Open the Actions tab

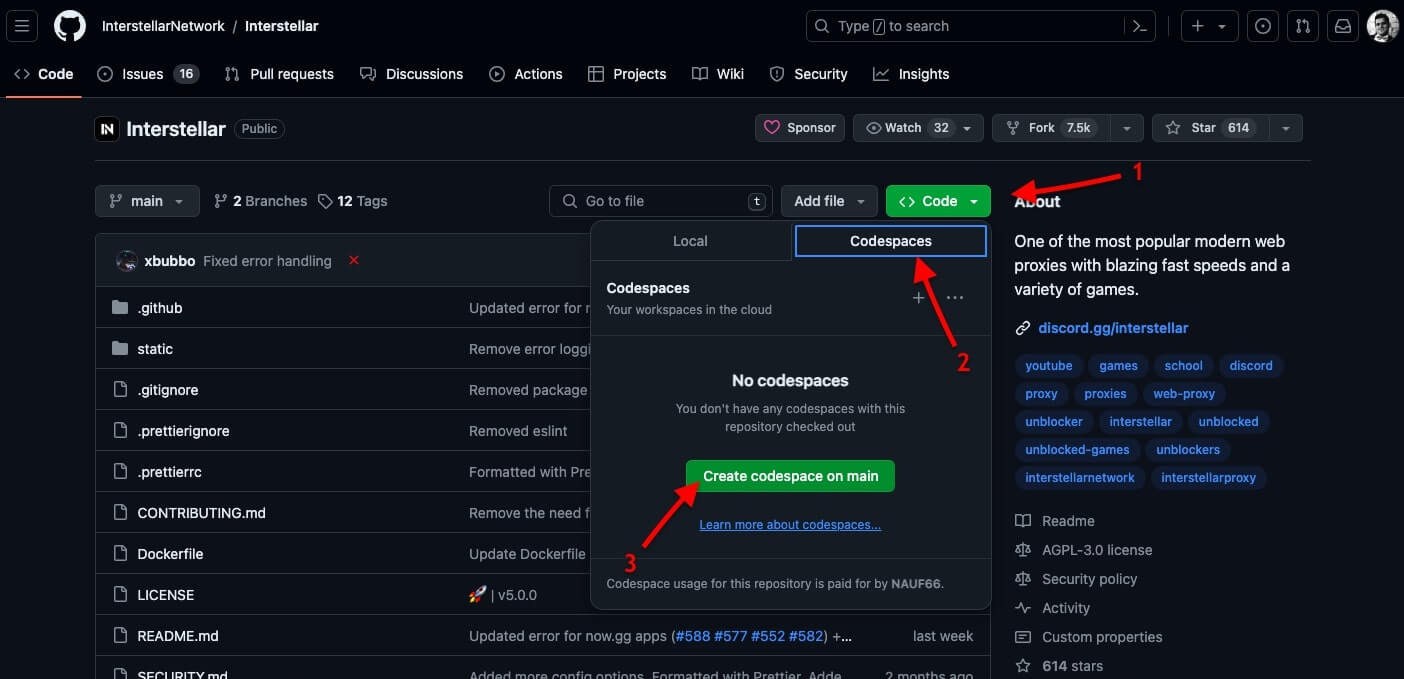[526, 74]
